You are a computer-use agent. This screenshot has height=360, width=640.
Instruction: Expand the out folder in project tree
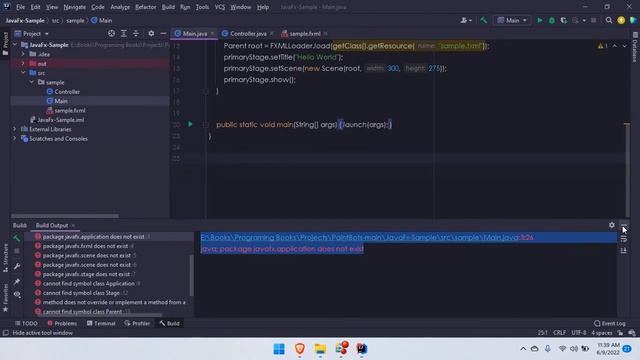pyautogui.click(x=23, y=63)
